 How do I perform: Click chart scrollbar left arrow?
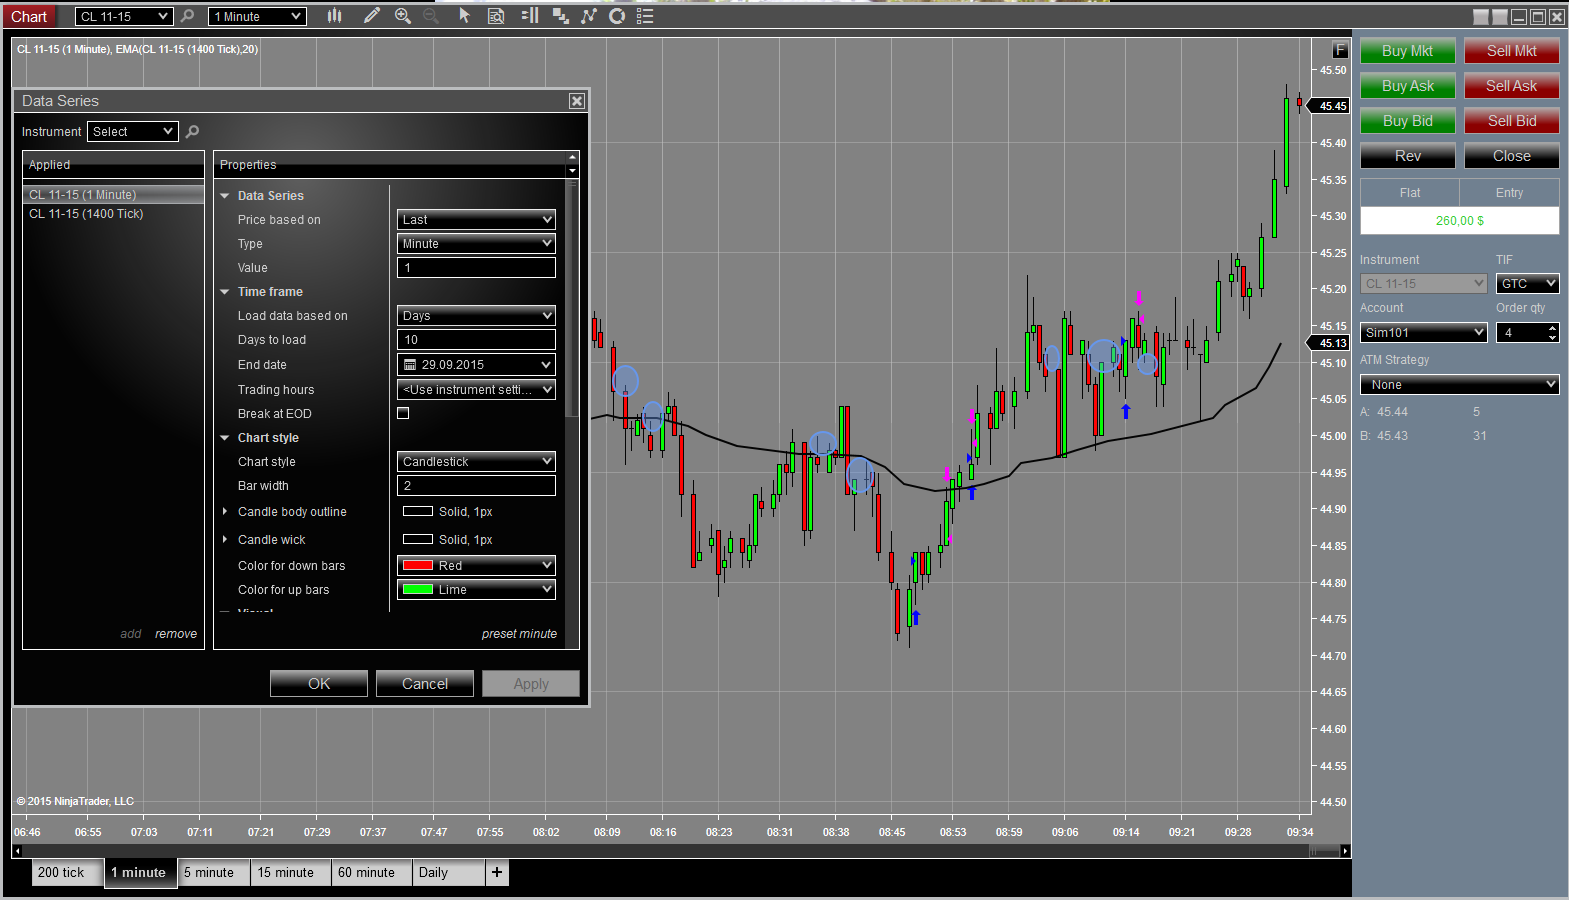(17, 851)
